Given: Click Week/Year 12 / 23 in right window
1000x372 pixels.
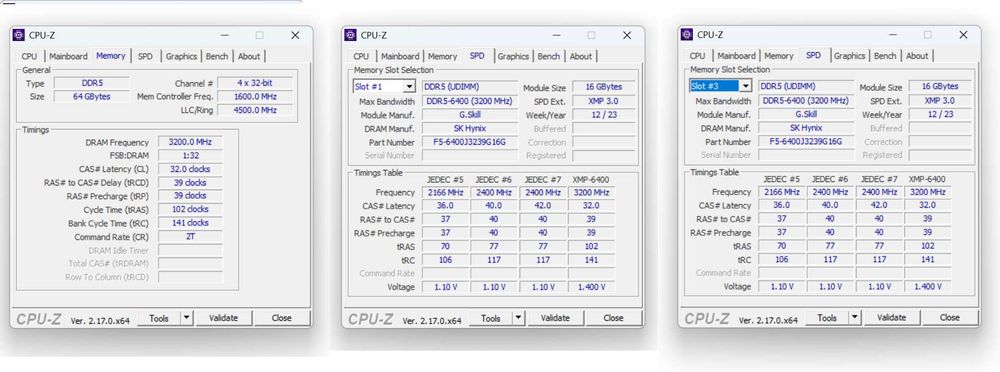Looking at the screenshot, I should 940,114.
